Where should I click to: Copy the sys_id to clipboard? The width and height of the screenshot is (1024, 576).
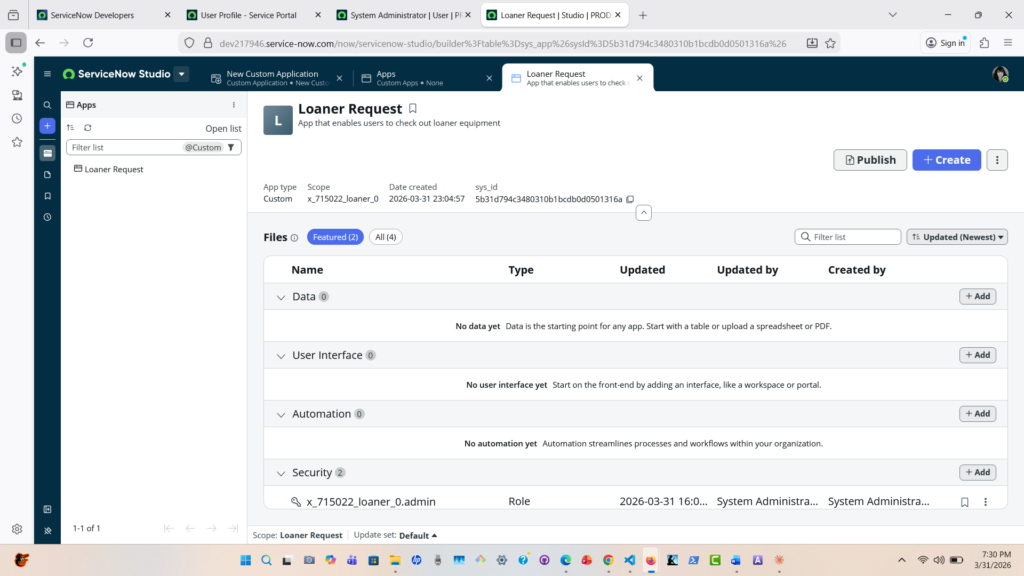[630, 199]
